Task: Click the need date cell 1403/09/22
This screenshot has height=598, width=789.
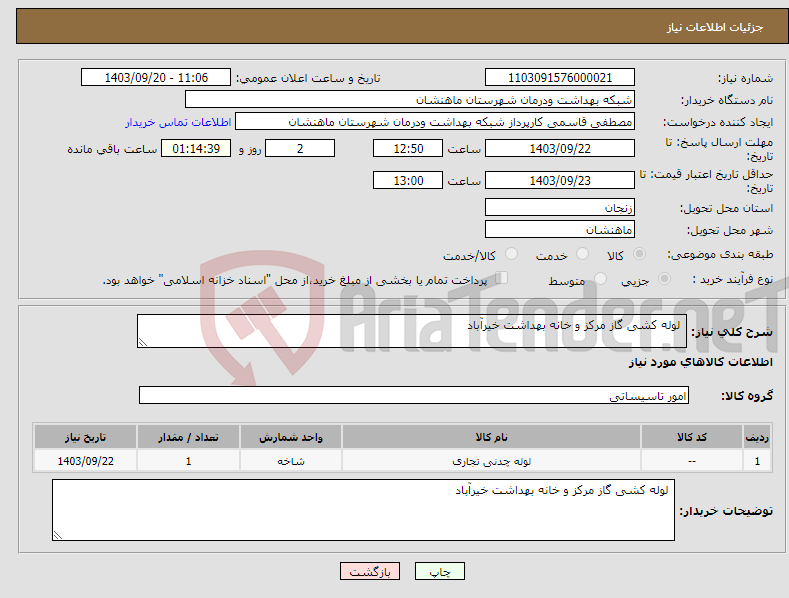Action: coord(85,461)
